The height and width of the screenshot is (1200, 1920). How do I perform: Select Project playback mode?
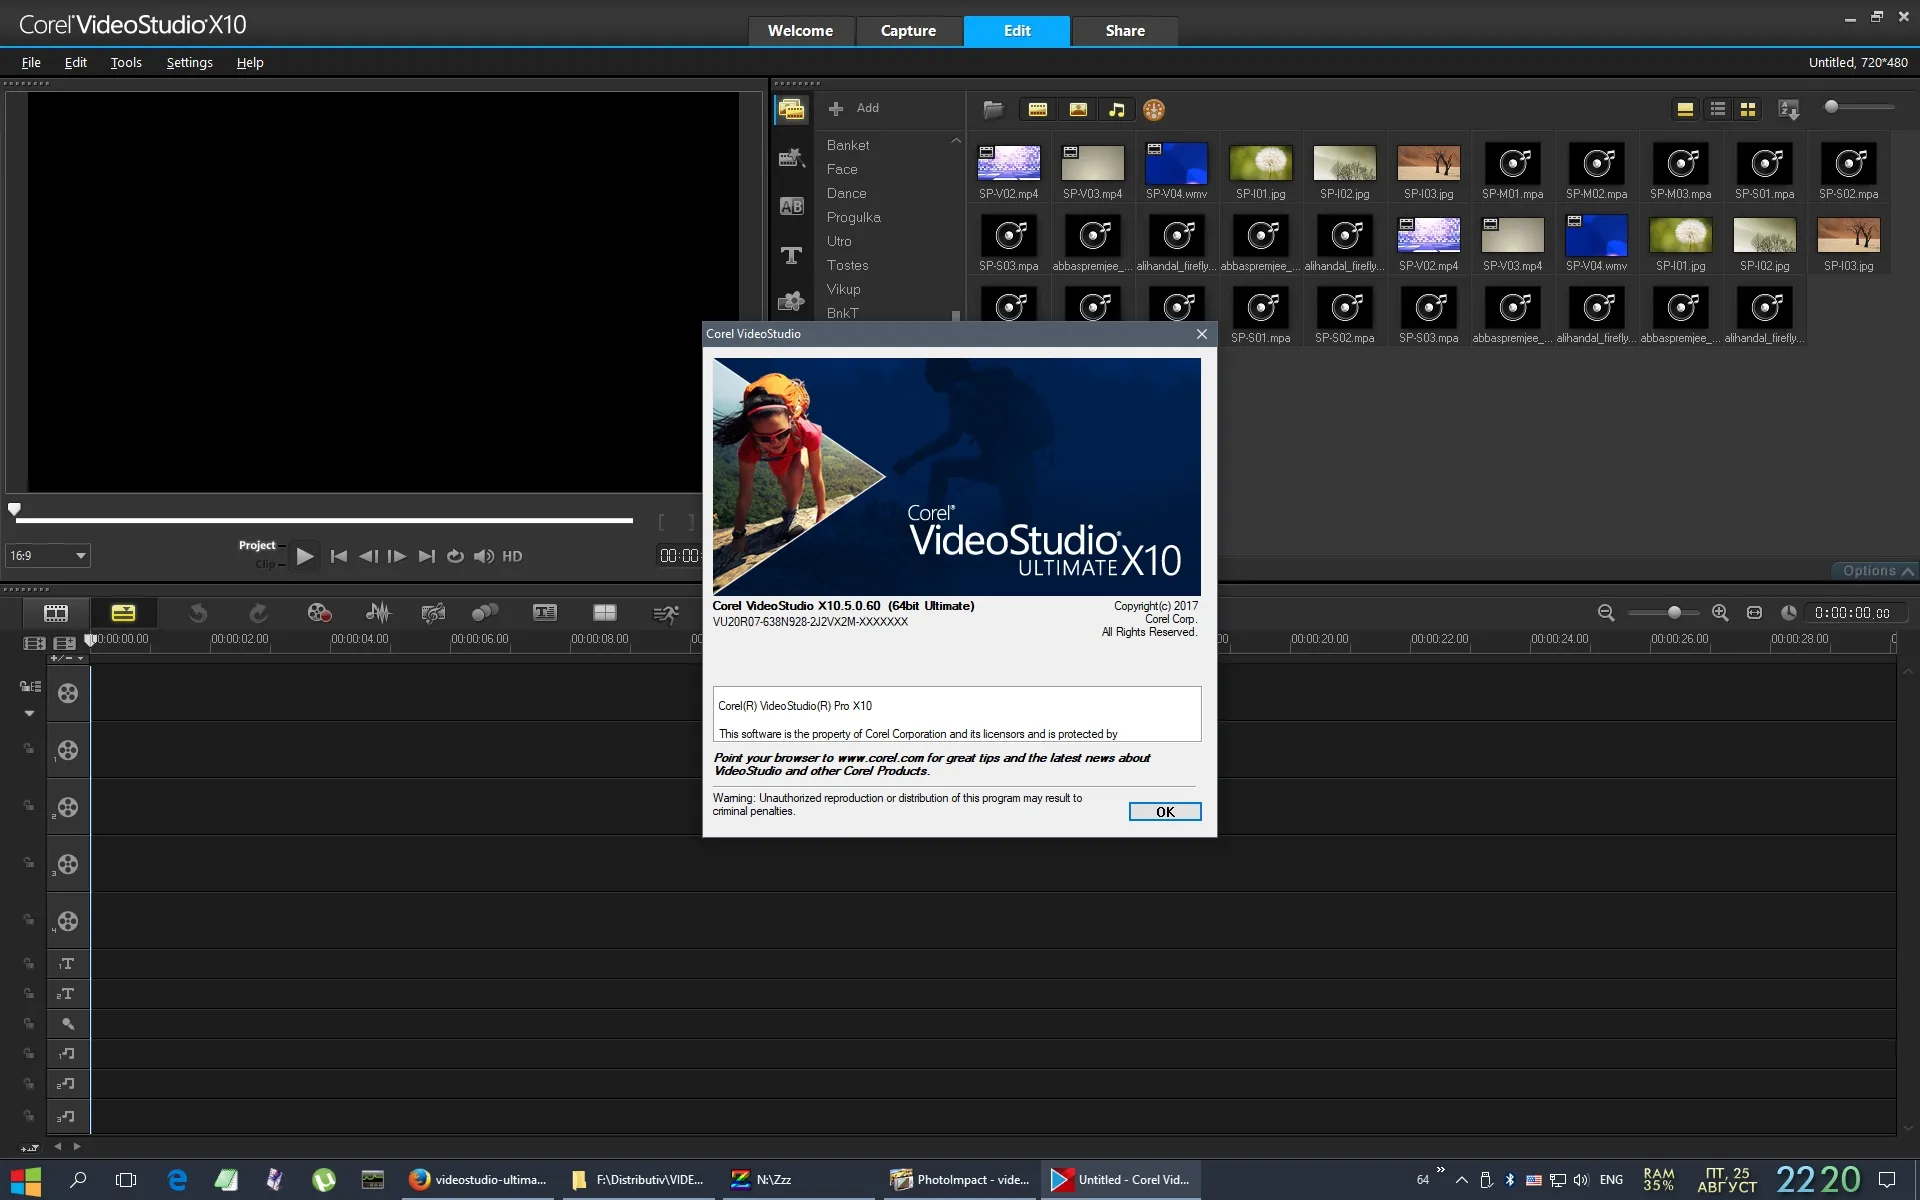pos(257,545)
